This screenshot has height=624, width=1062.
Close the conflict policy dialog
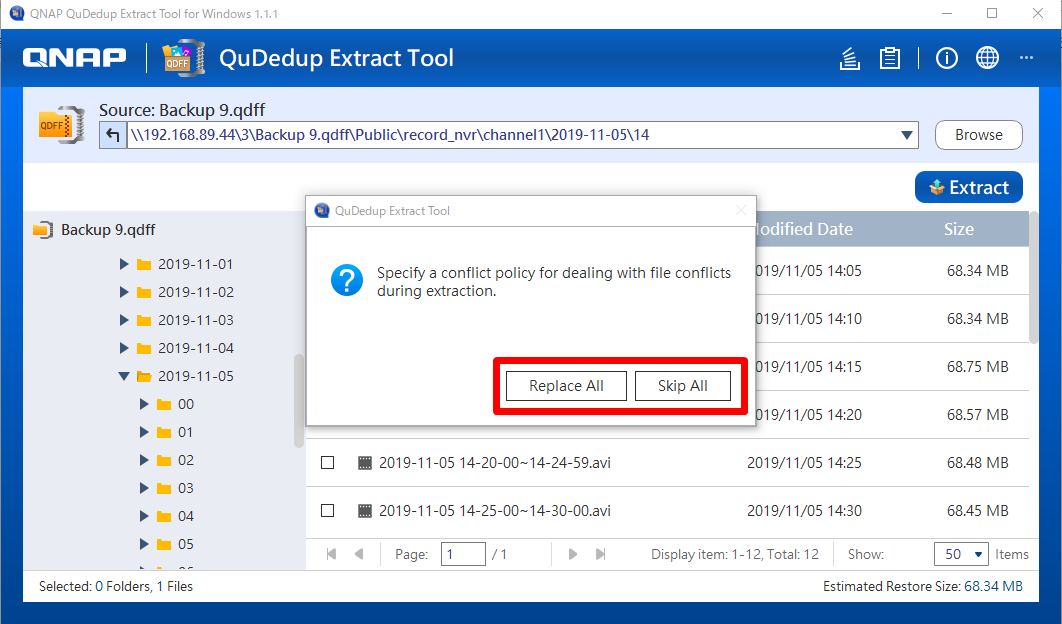tap(741, 211)
